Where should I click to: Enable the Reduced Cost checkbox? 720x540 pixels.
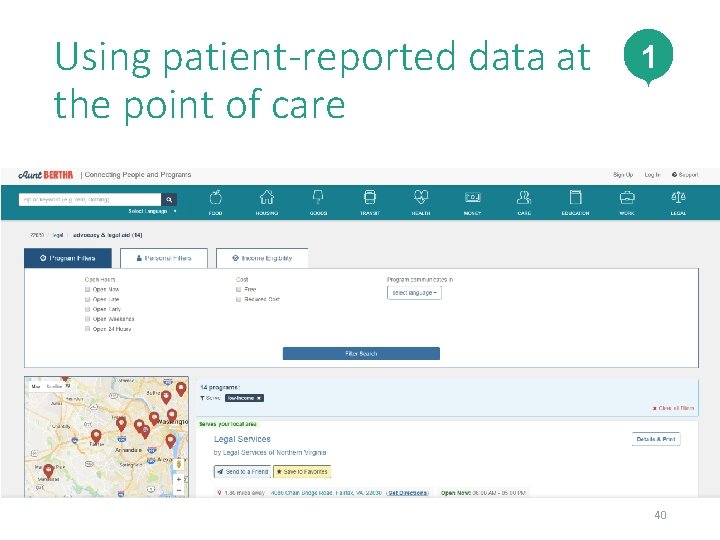click(x=238, y=299)
